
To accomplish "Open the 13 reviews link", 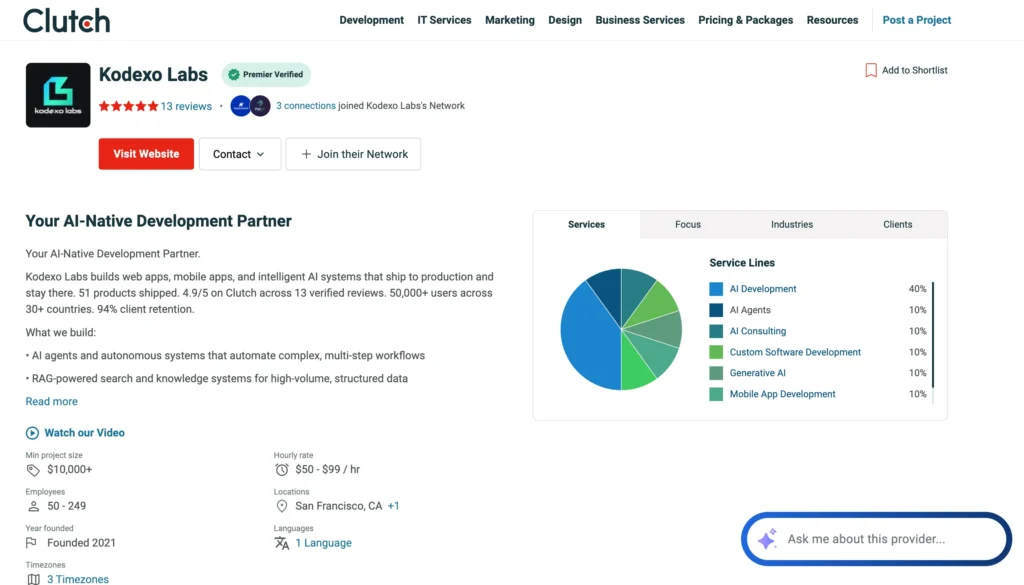I will click(x=187, y=106).
